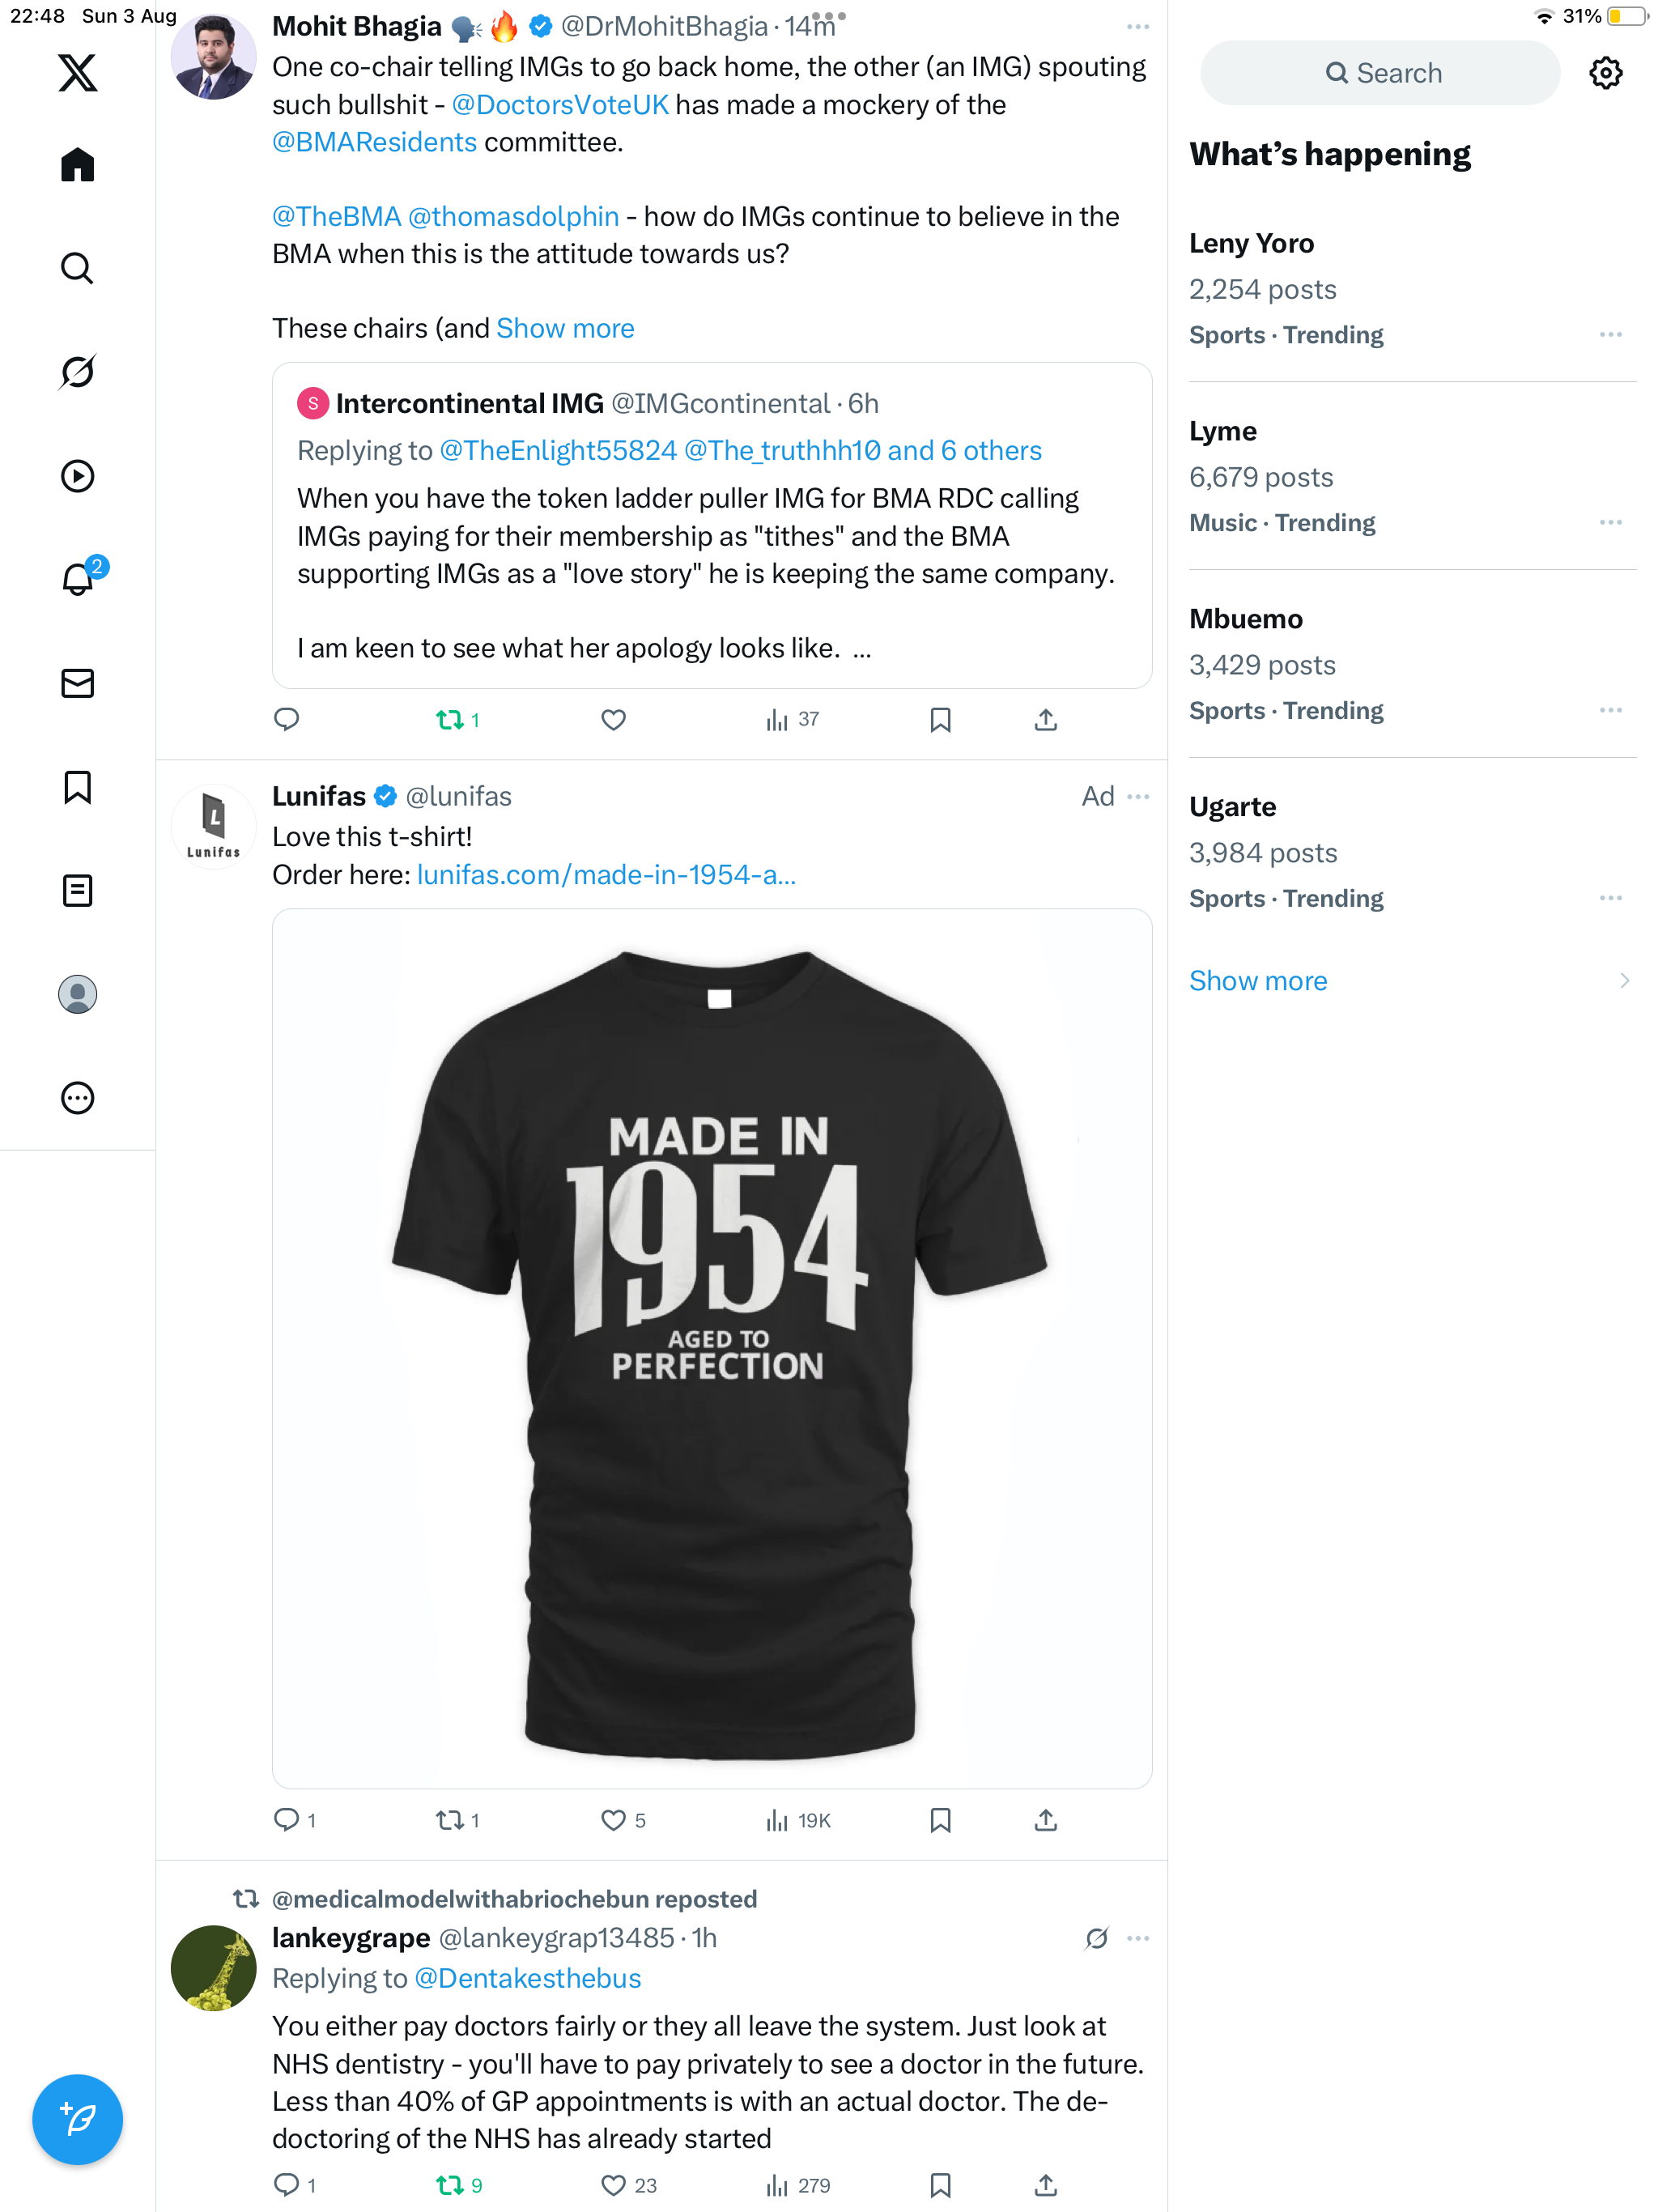Open more menu on Lunifas ad
Screen dimensions: 1658x2212
(1138, 796)
